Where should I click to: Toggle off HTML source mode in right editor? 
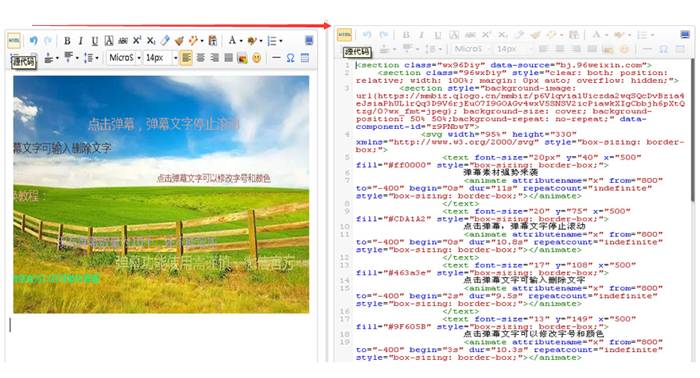click(344, 35)
